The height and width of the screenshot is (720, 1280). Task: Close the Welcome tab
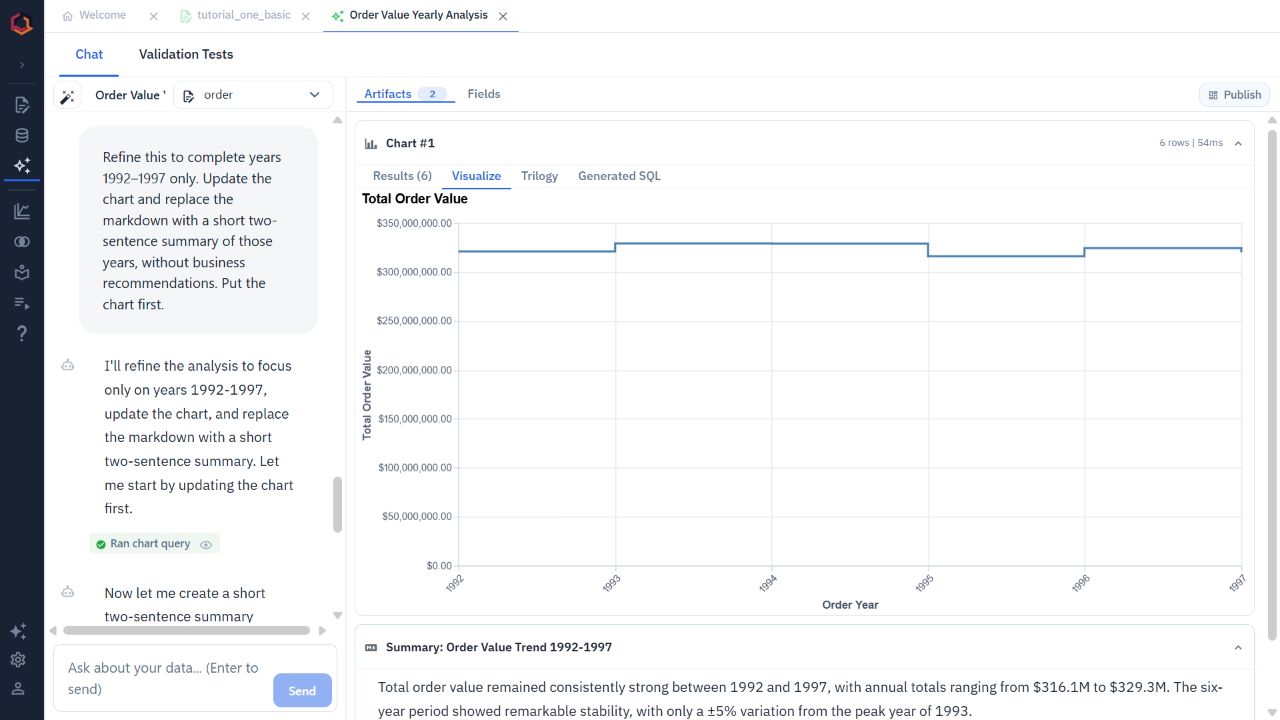pos(153,16)
